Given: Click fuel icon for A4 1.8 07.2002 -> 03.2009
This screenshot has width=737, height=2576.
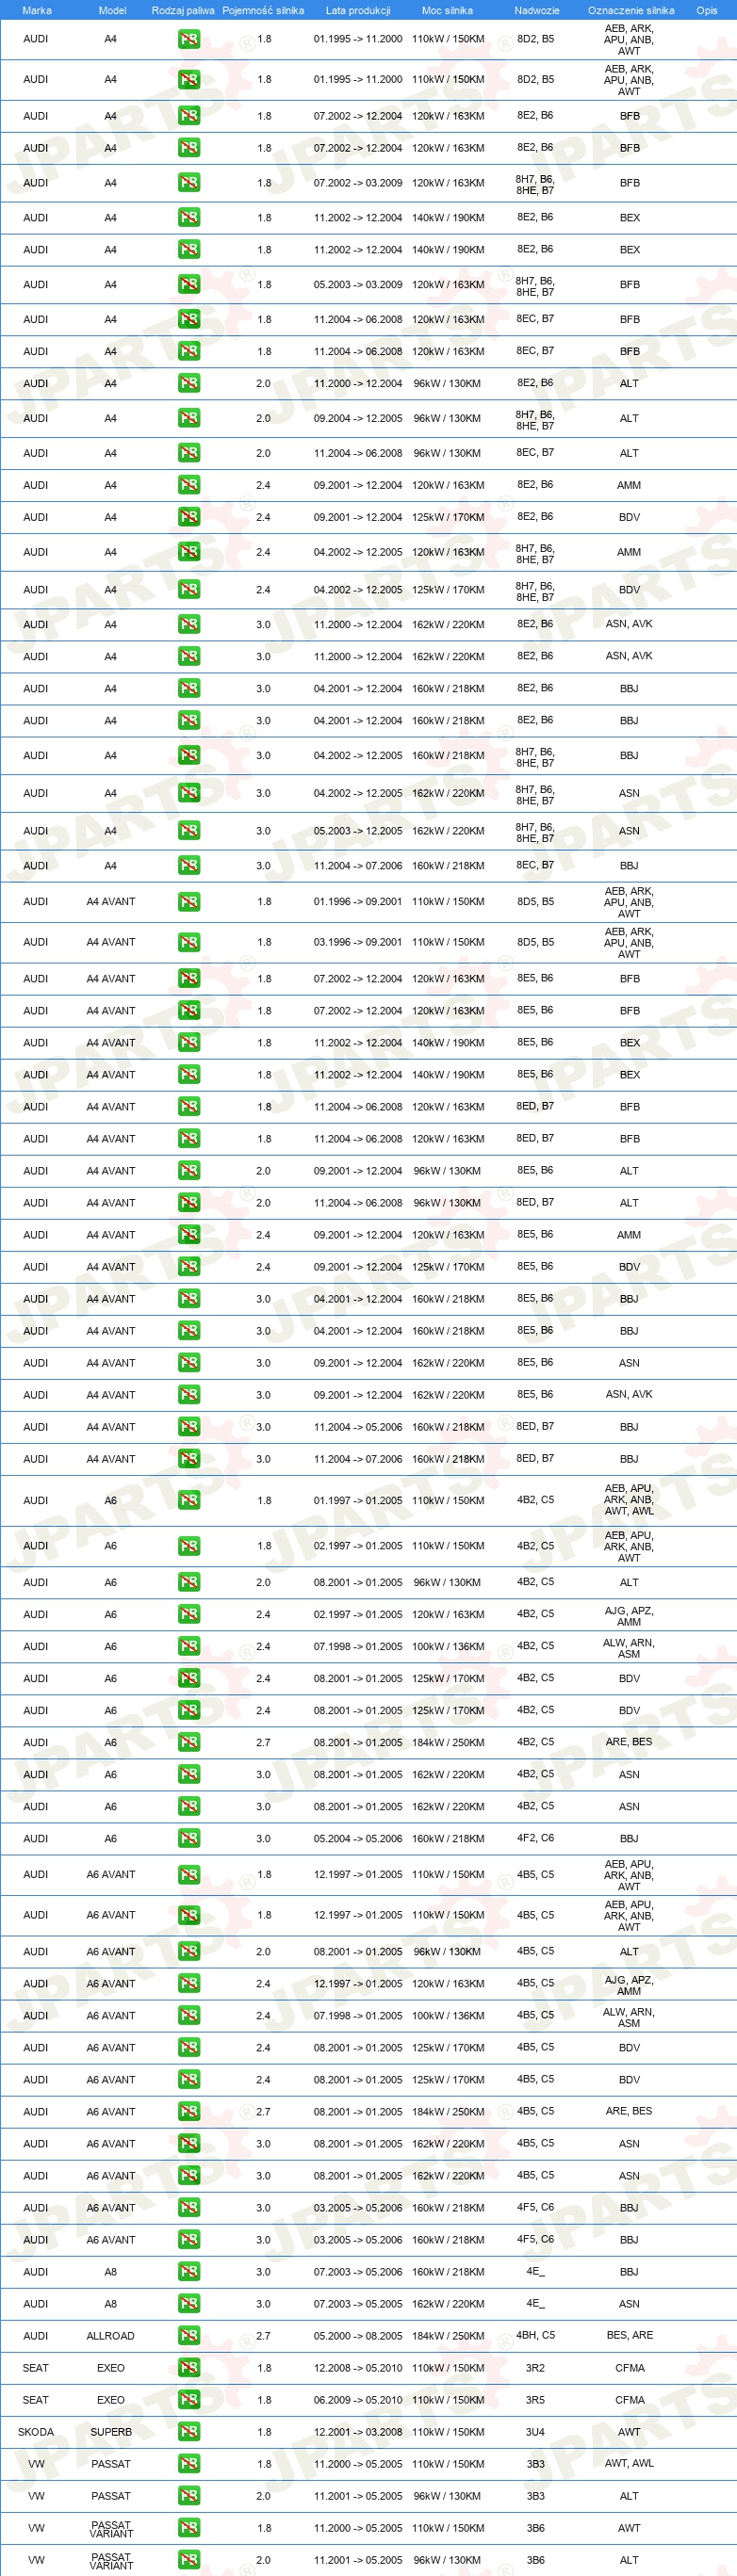Looking at the screenshot, I should point(189,182).
